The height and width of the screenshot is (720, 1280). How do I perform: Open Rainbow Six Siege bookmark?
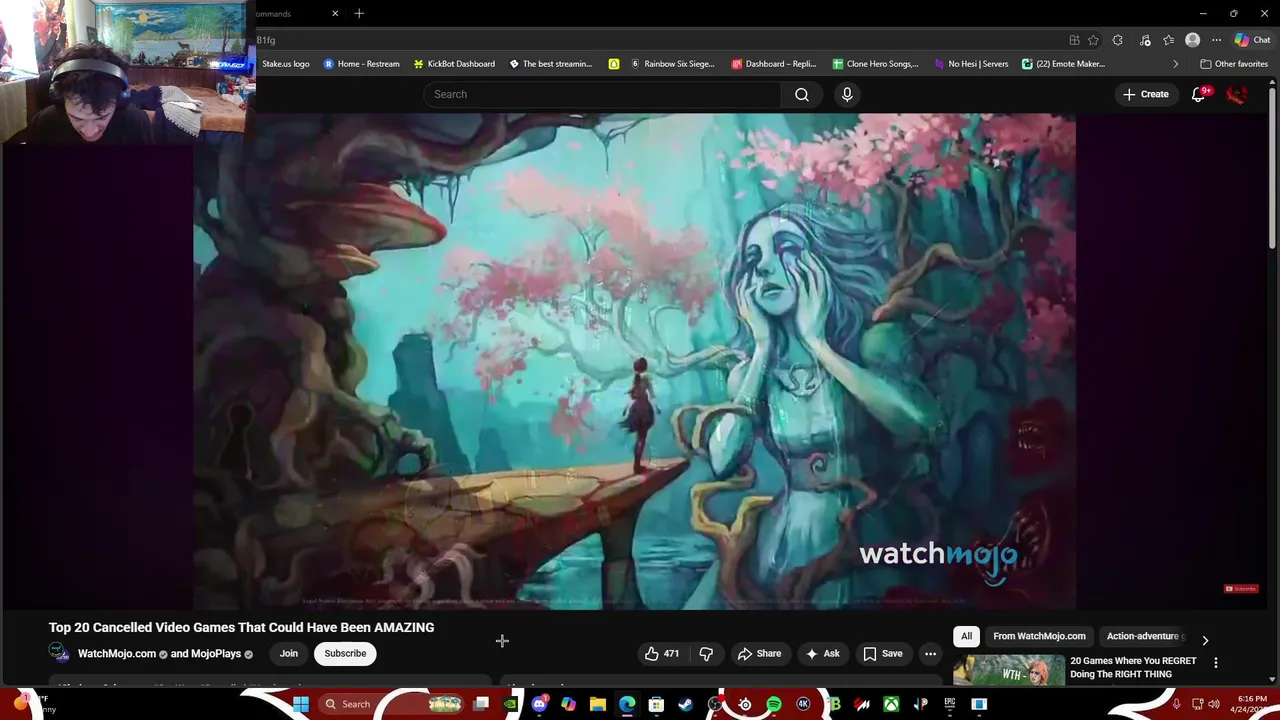coord(672,64)
